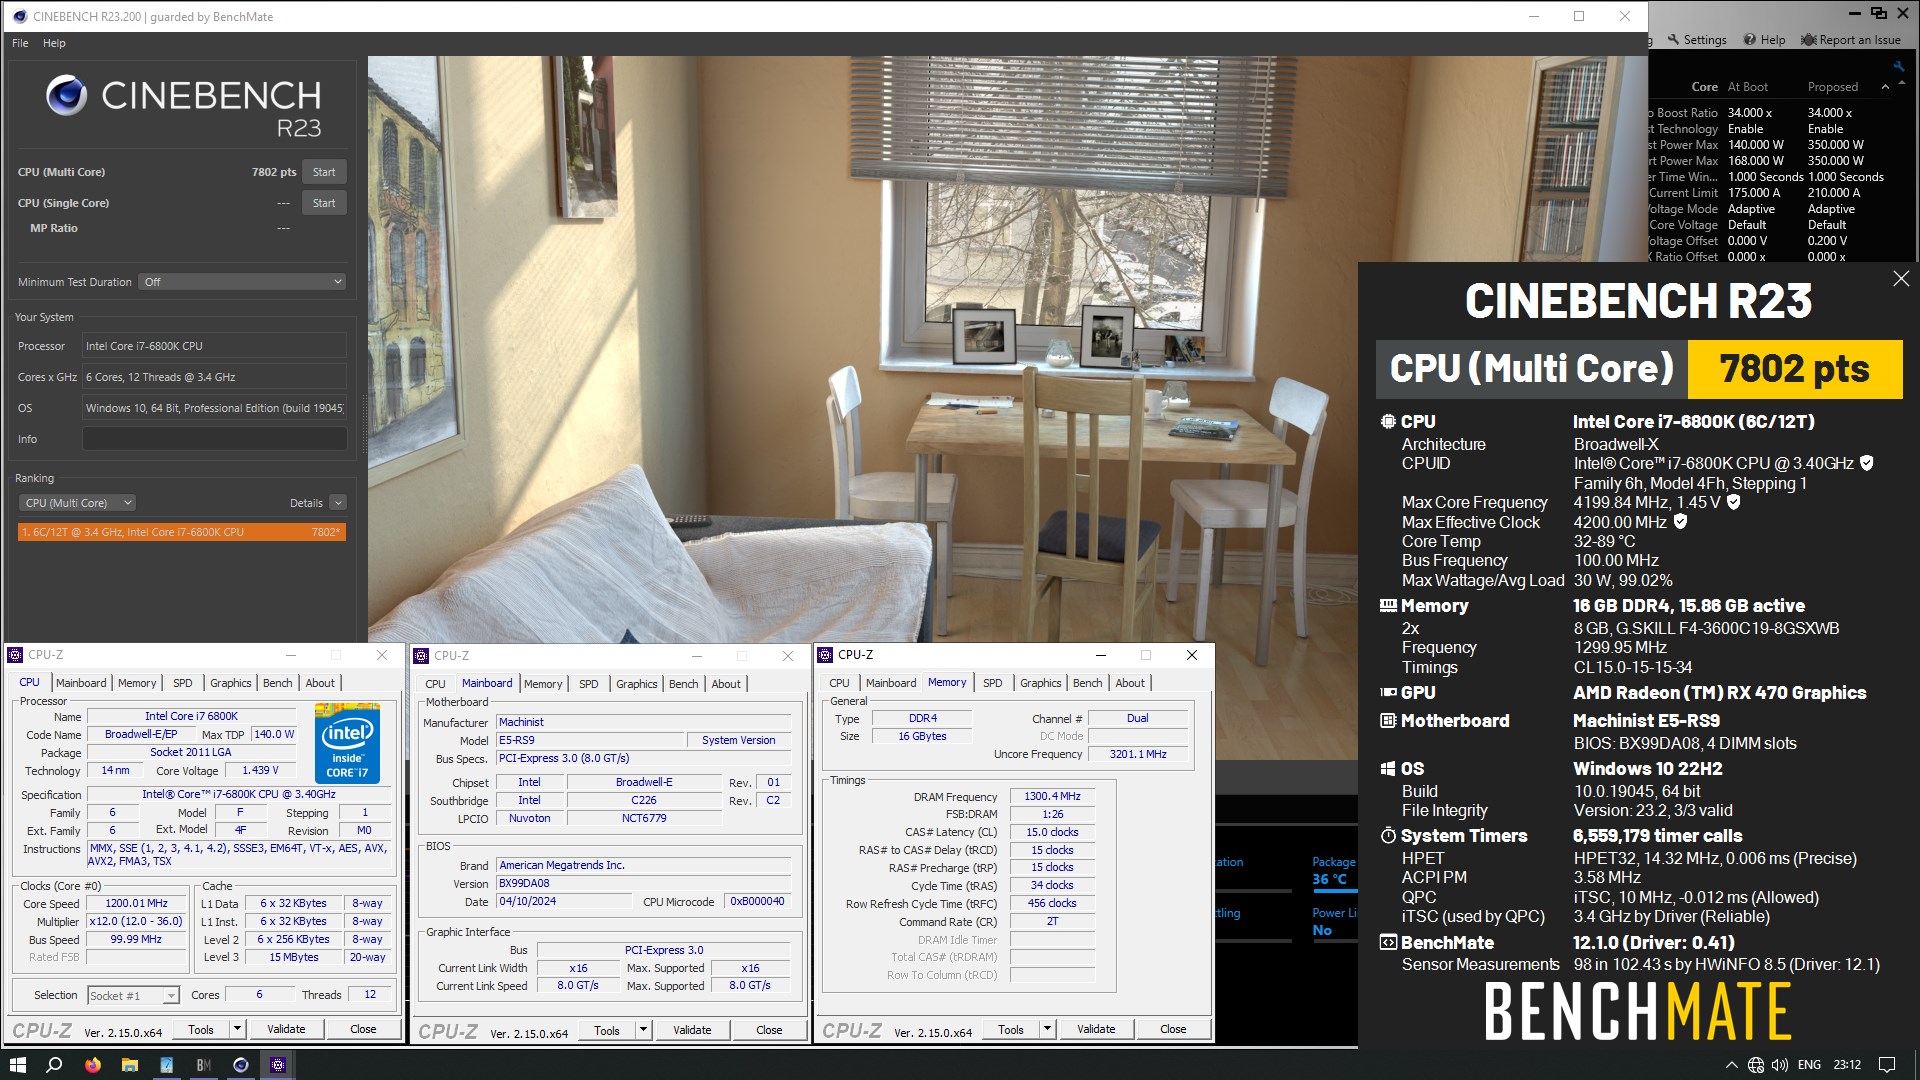This screenshot has height=1080, width=1920.
Task: Click the Intel Core i7 logo in CPU-Z
Action: [x=347, y=743]
